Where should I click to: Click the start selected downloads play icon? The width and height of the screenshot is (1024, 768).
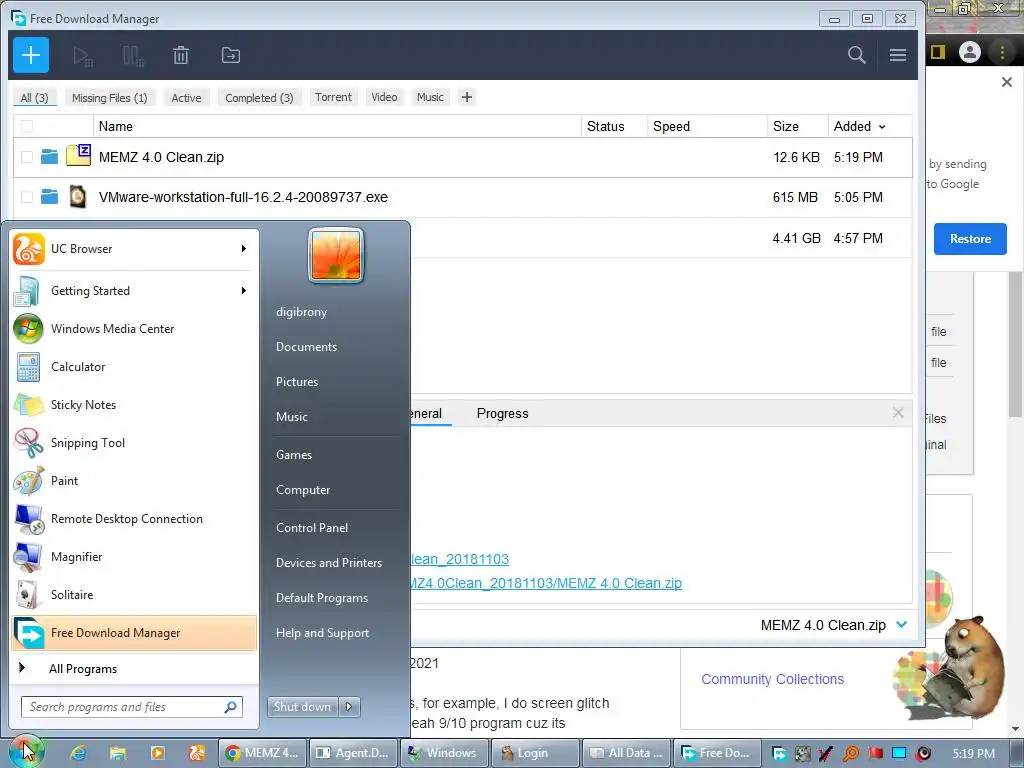83,56
